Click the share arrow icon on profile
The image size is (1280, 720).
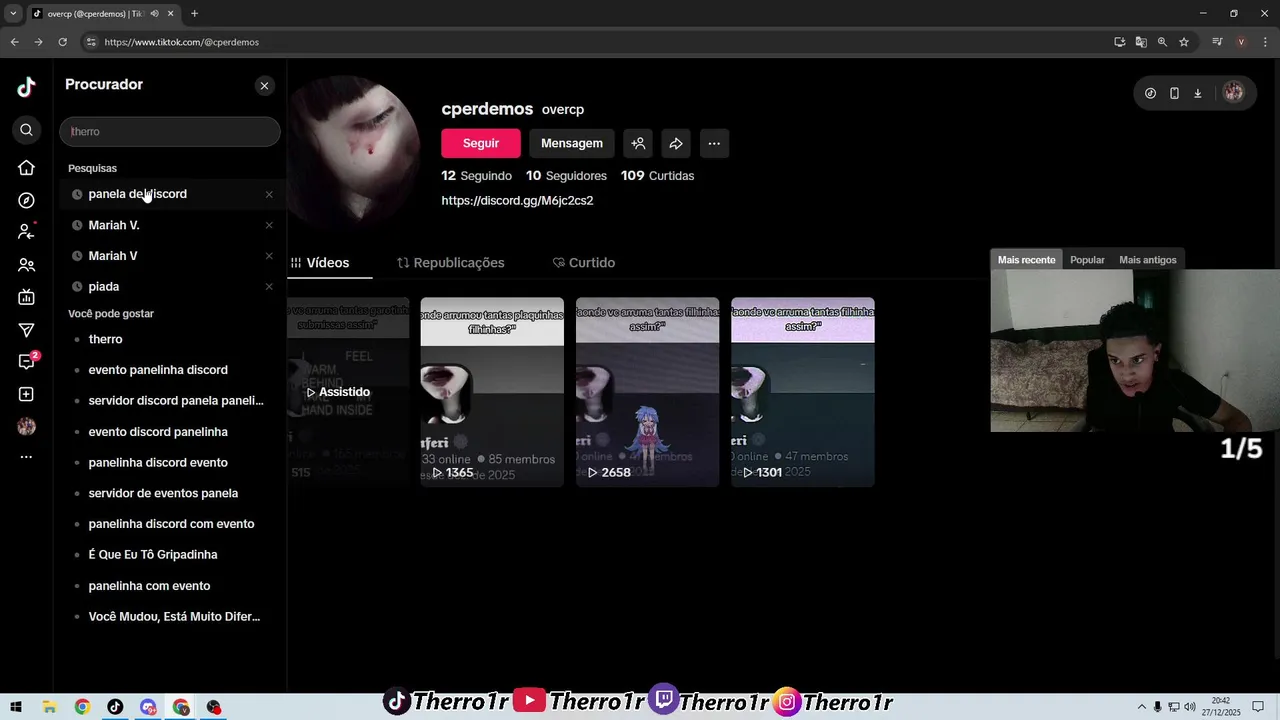tap(676, 143)
